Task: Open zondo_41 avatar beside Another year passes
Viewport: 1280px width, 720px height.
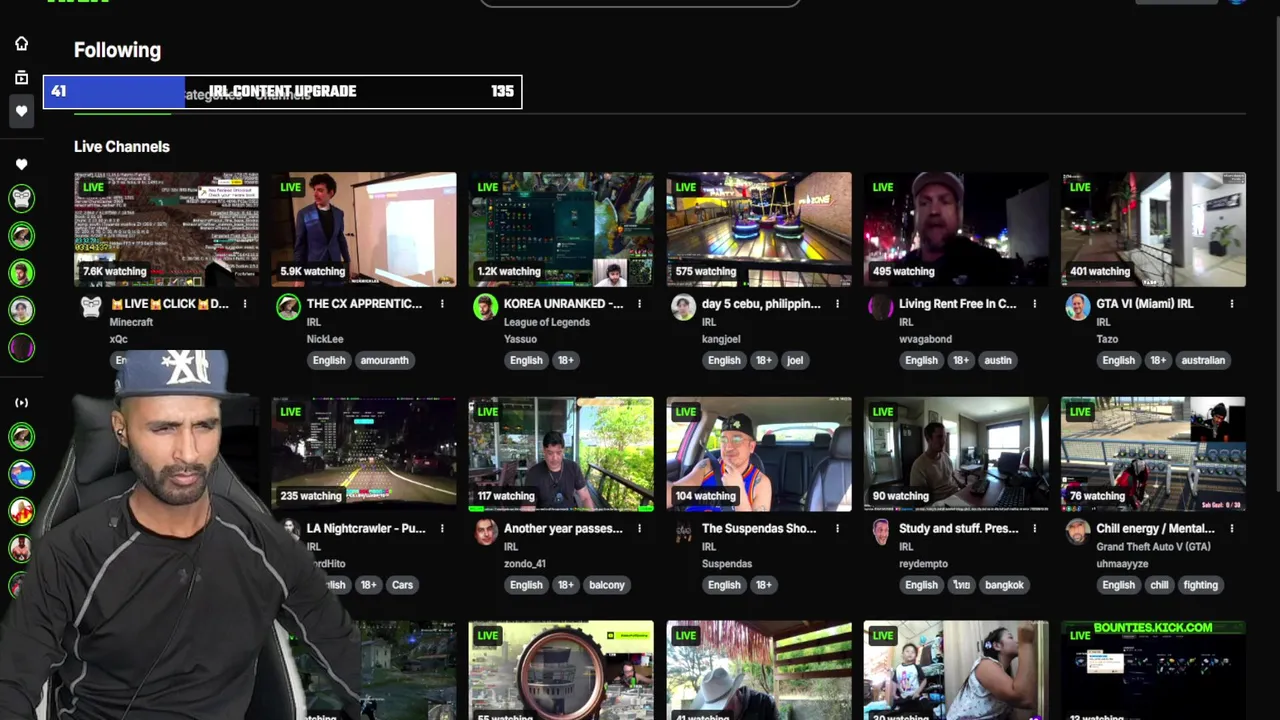Action: [x=485, y=532]
